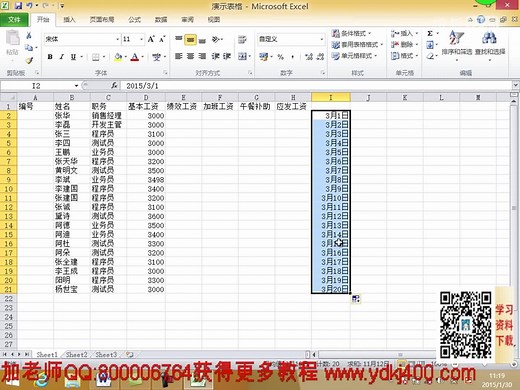Switch to the Data tab

(161, 20)
